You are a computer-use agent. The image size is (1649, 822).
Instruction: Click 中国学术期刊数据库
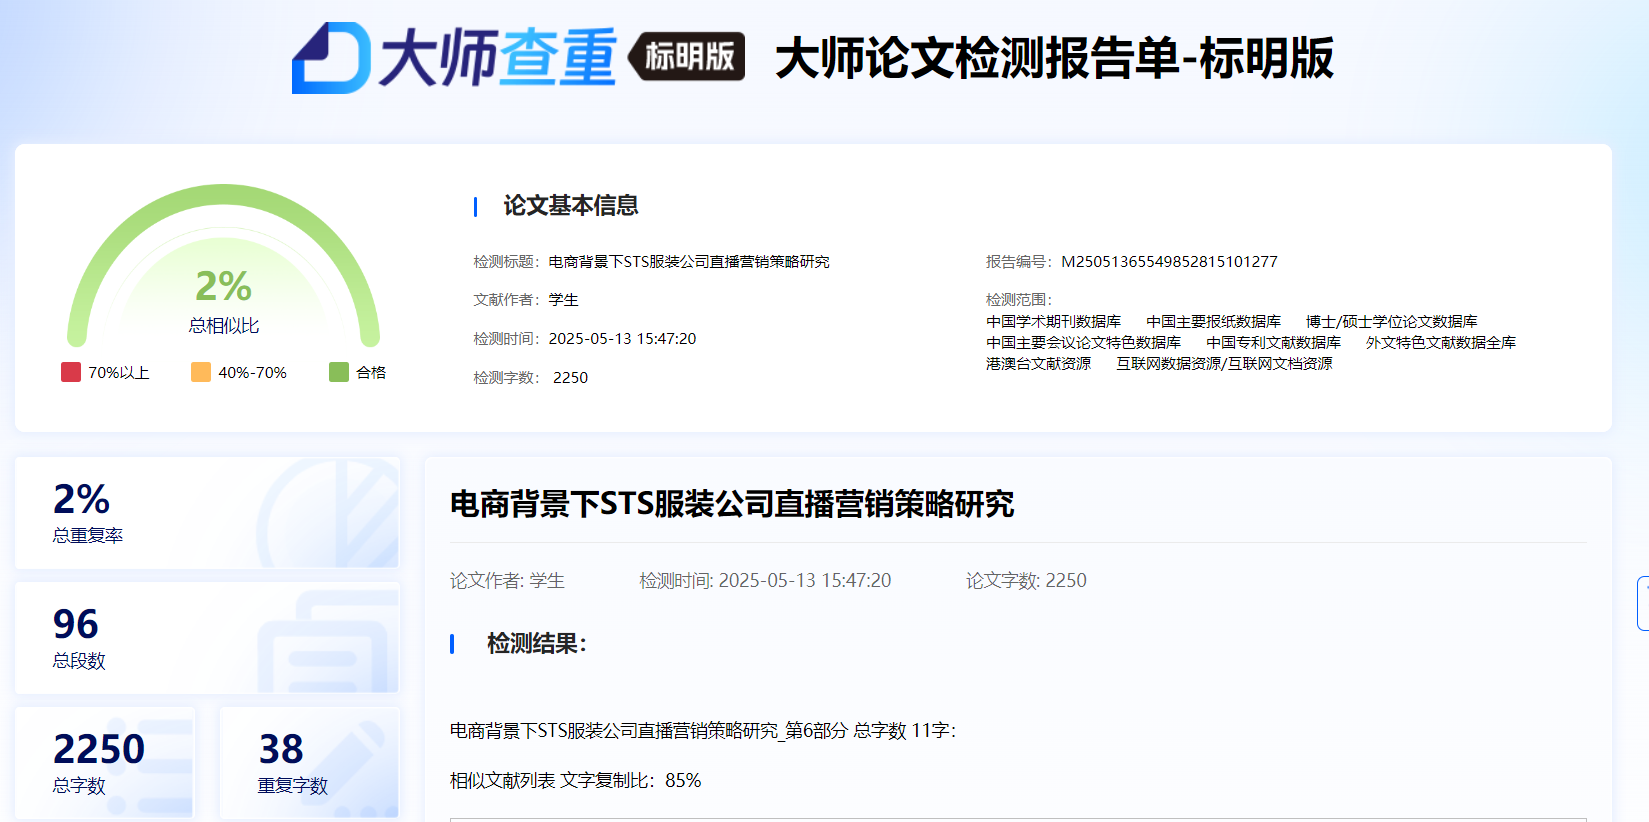[x=1053, y=322]
